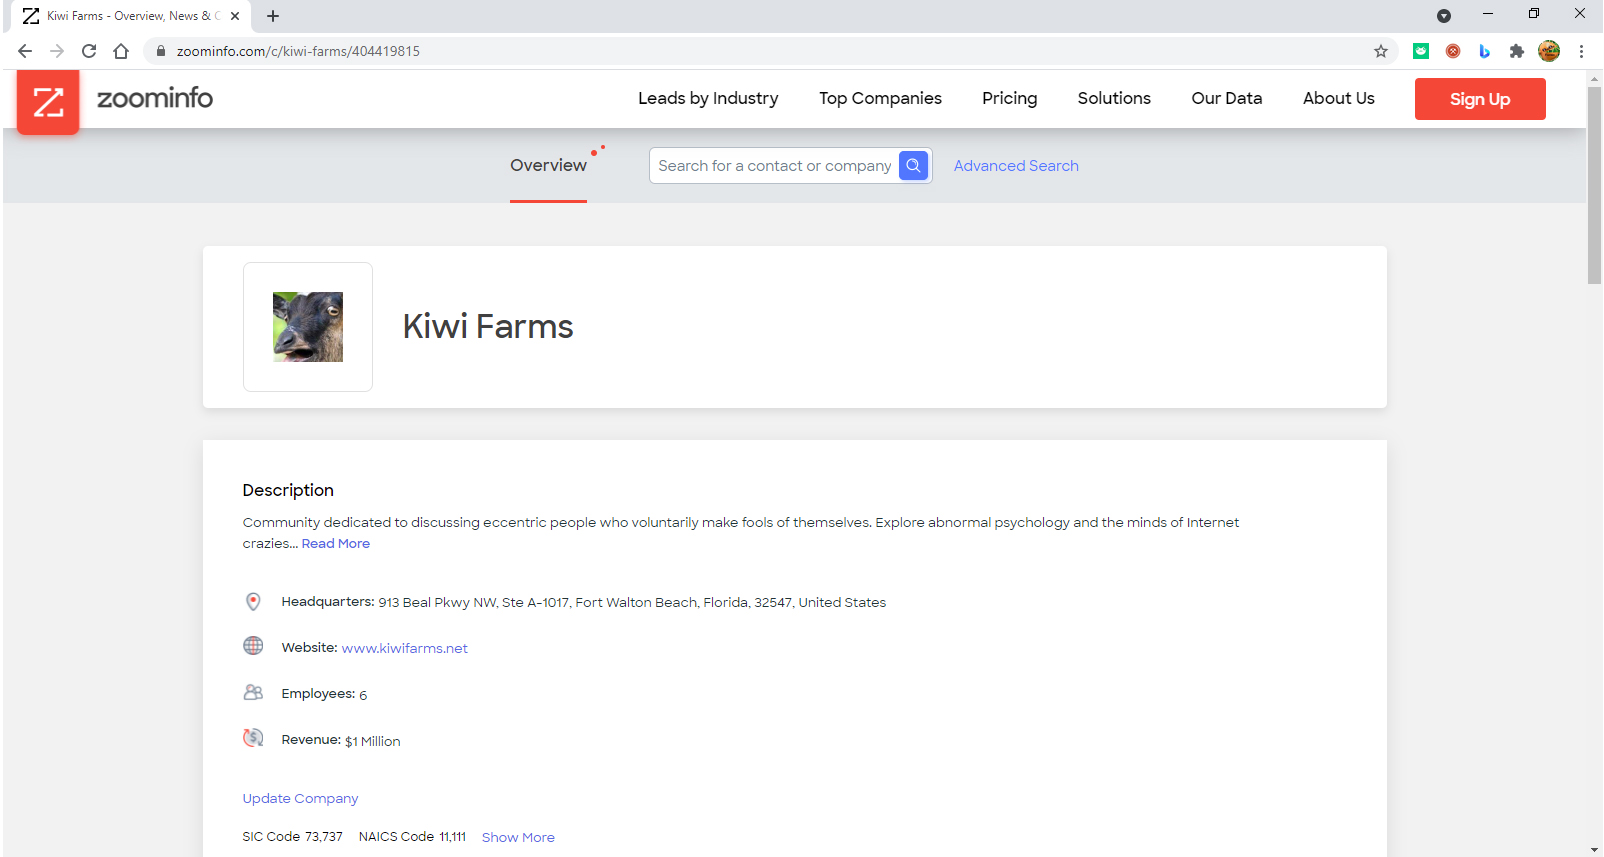1604x857 pixels.
Task: Expand description with Read More
Action: pyautogui.click(x=336, y=544)
